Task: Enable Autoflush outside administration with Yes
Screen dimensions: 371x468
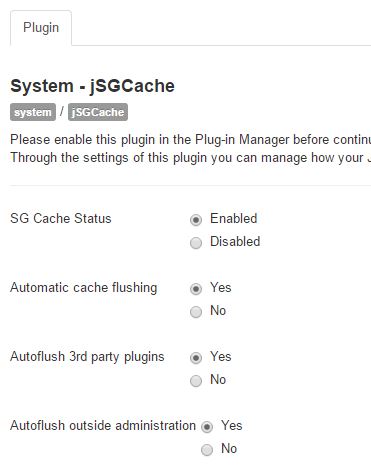Action: coord(207,427)
